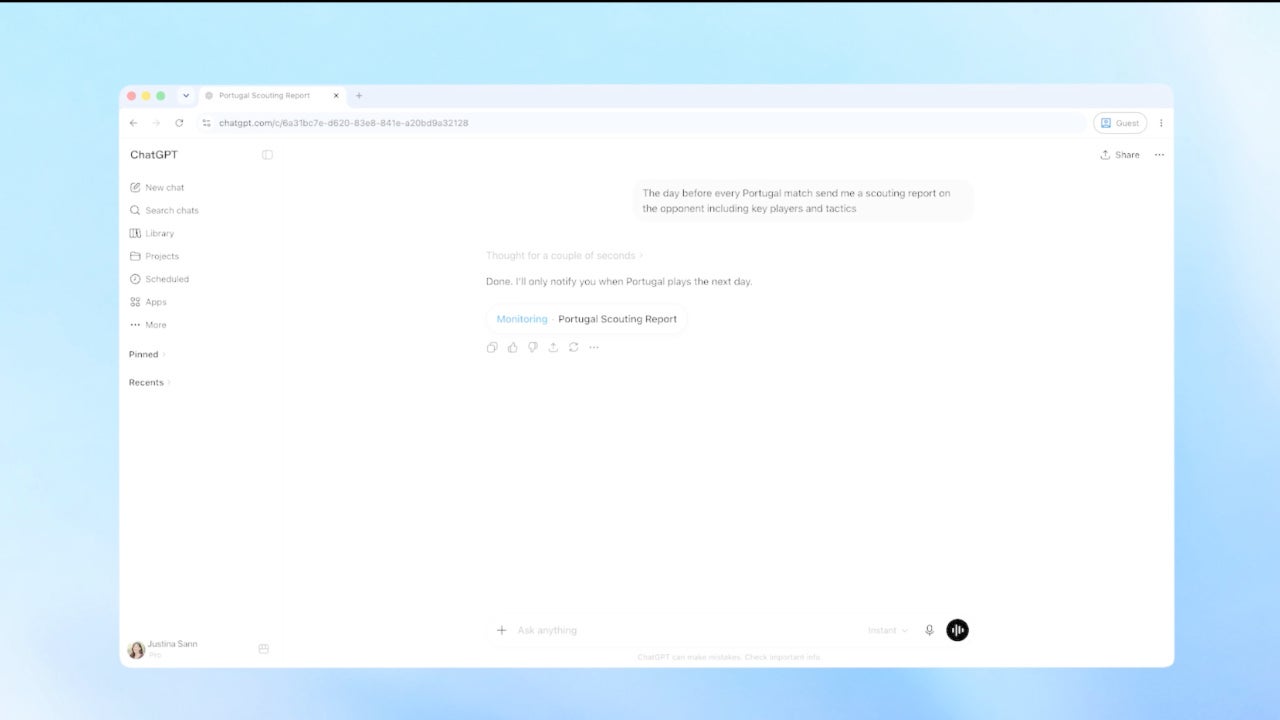Open Search chats in the sidebar
This screenshot has width=1280, height=720.
tap(164, 211)
